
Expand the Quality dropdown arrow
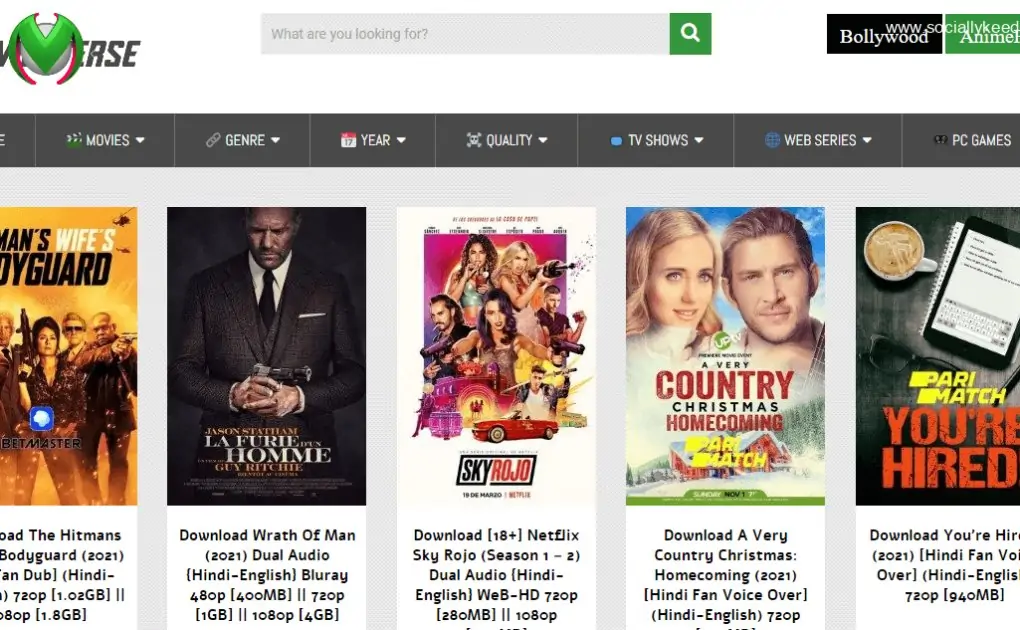pos(543,140)
